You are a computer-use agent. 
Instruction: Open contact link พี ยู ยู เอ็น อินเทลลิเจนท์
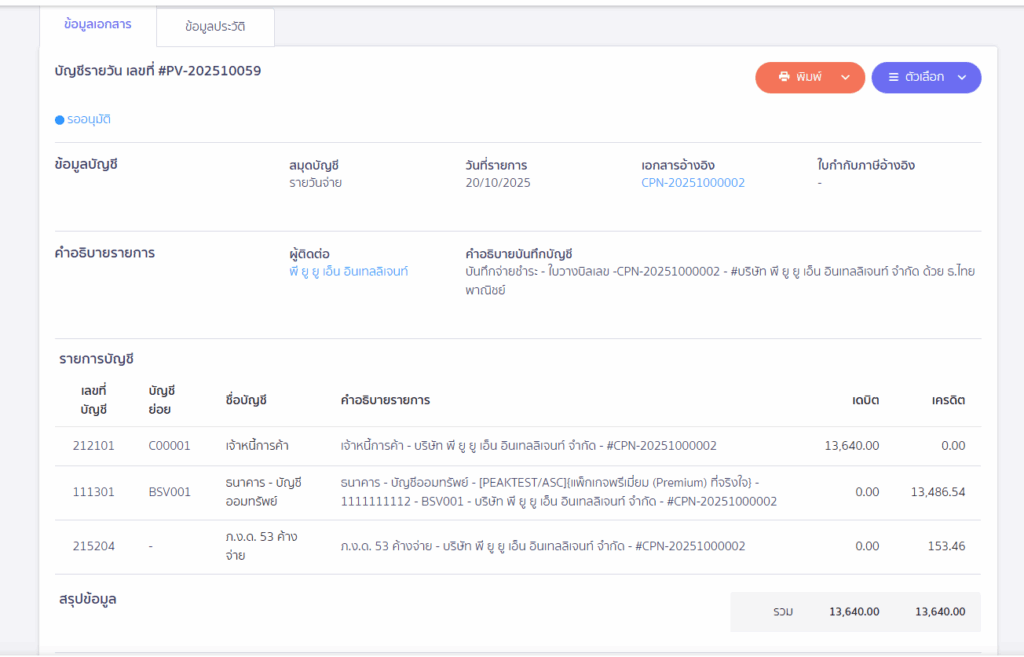348,271
